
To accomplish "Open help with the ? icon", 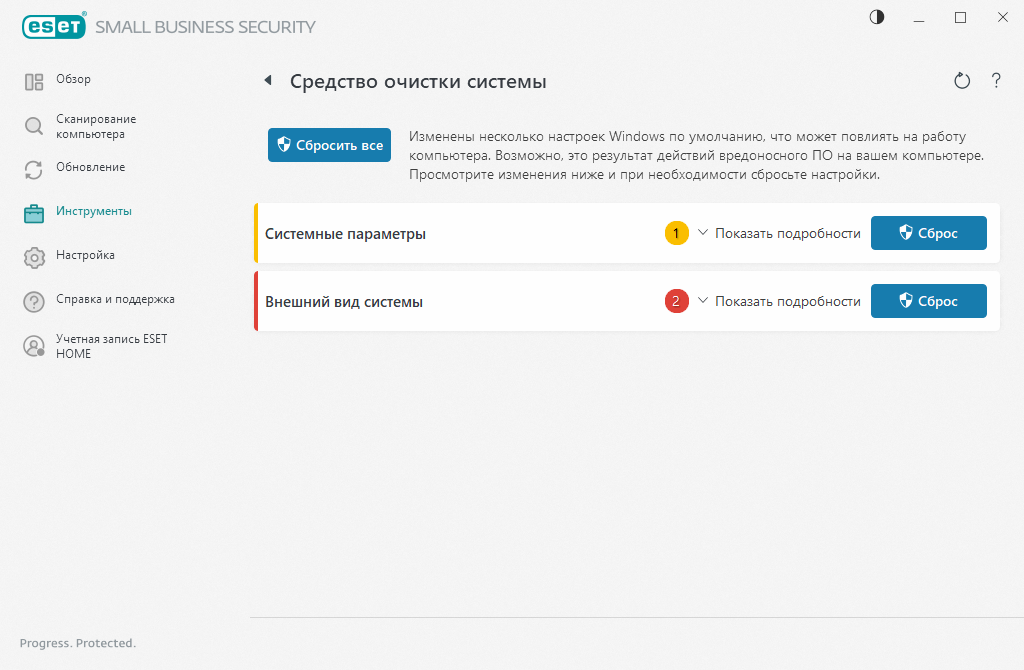I will tap(996, 81).
